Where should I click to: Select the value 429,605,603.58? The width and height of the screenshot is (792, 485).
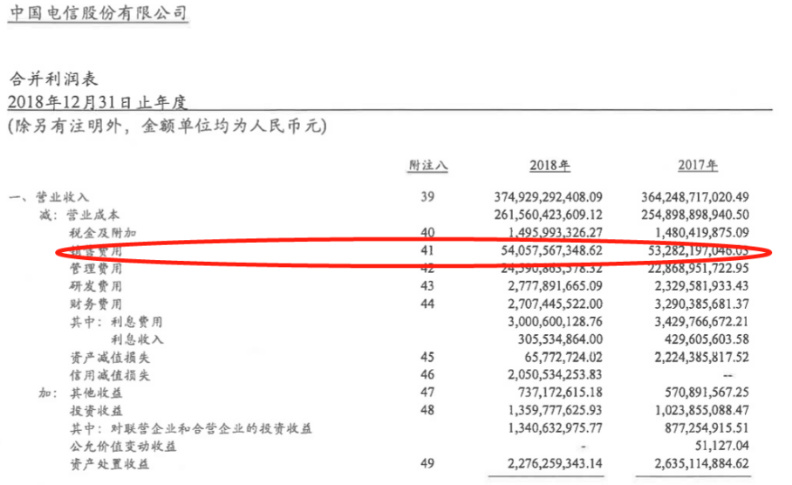[x=707, y=339]
